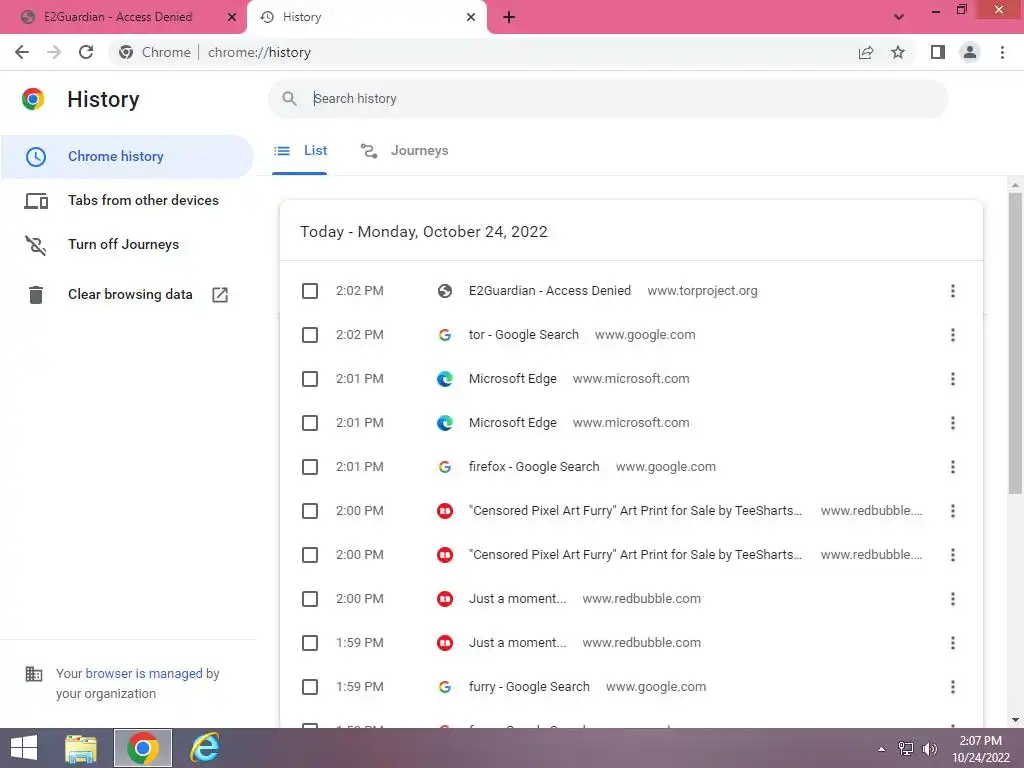Screen dimensions: 1024x768
Task: Open actions menu for E2Guardian entry
Action: [953, 291]
